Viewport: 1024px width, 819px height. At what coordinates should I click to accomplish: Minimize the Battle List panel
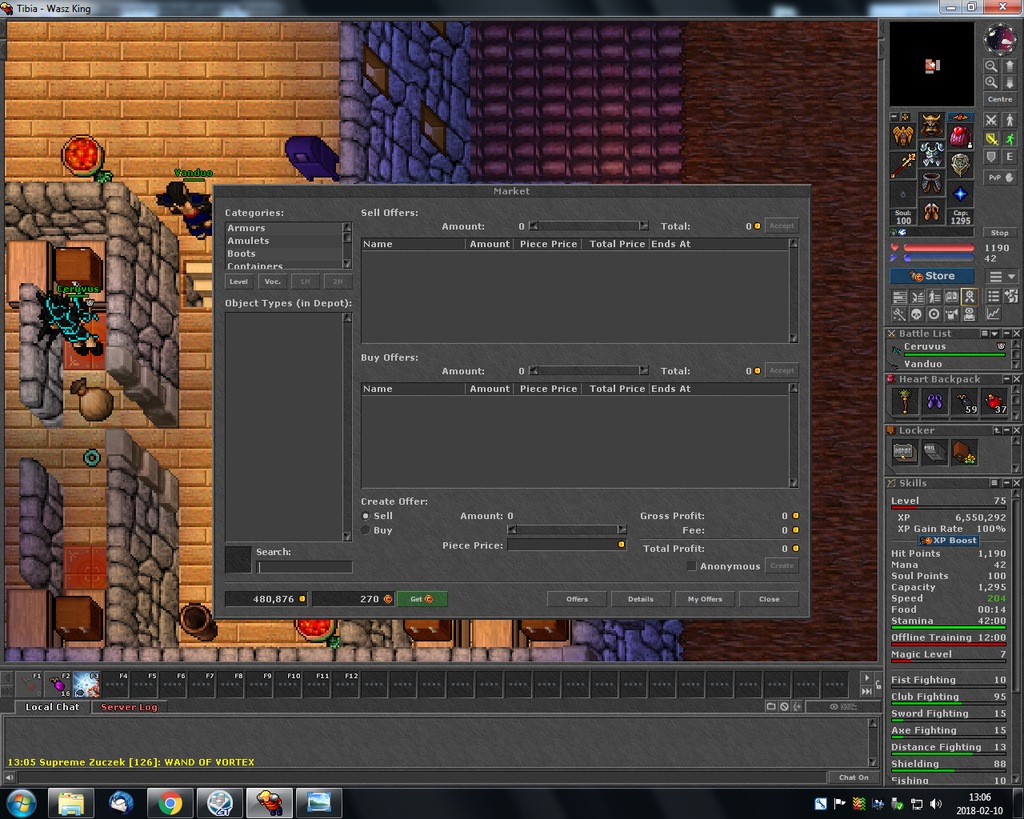point(1006,334)
